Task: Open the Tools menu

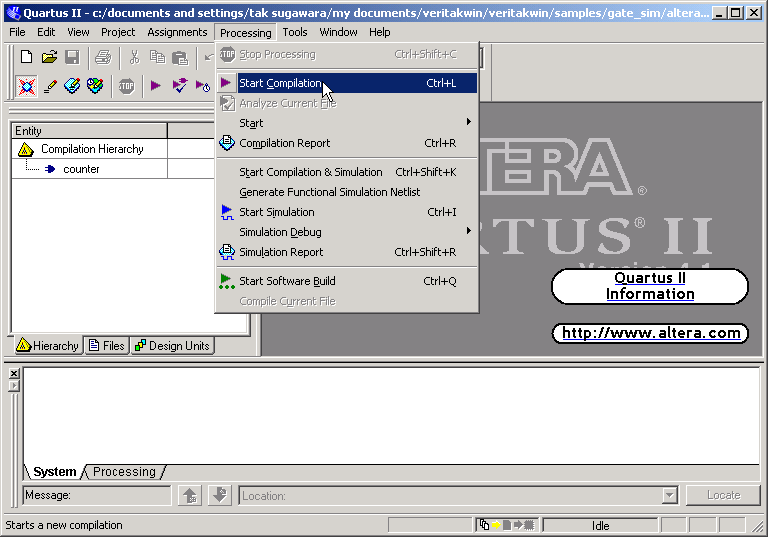Action: pyautogui.click(x=295, y=32)
